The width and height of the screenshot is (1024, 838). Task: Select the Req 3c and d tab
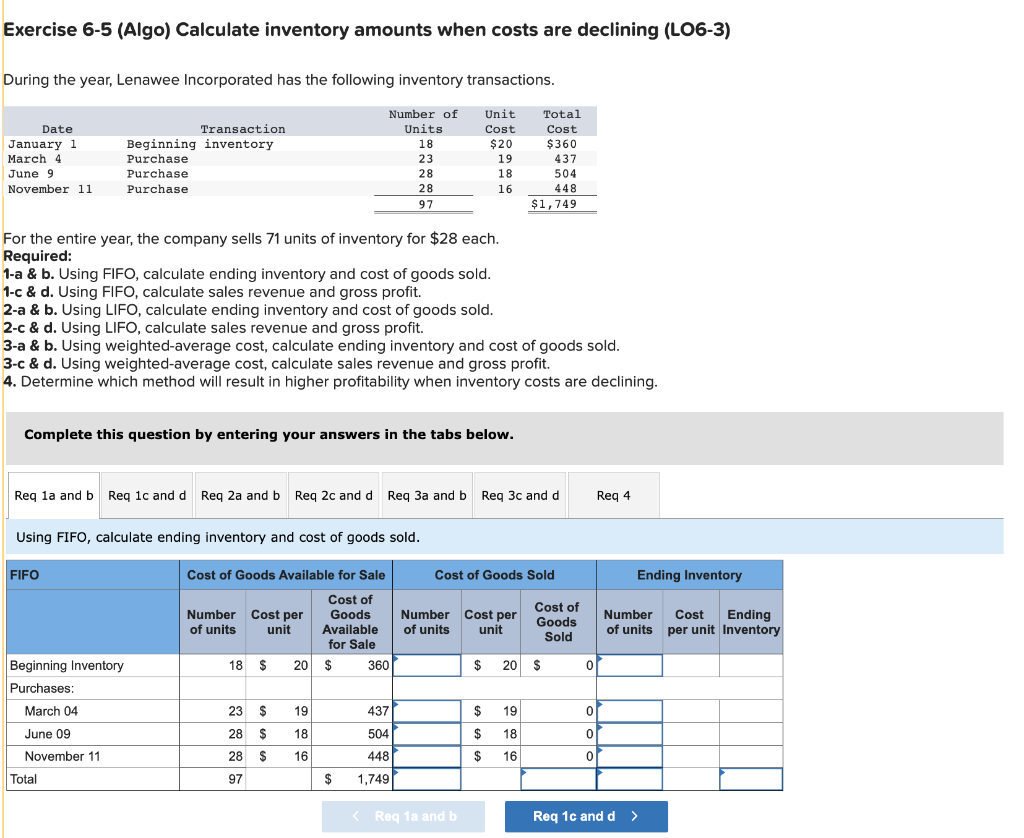point(519,494)
